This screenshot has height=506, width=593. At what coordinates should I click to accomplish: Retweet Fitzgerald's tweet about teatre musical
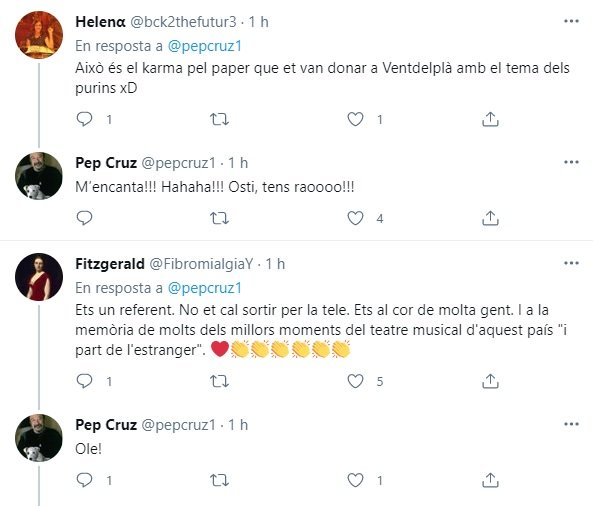tap(219, 381)
